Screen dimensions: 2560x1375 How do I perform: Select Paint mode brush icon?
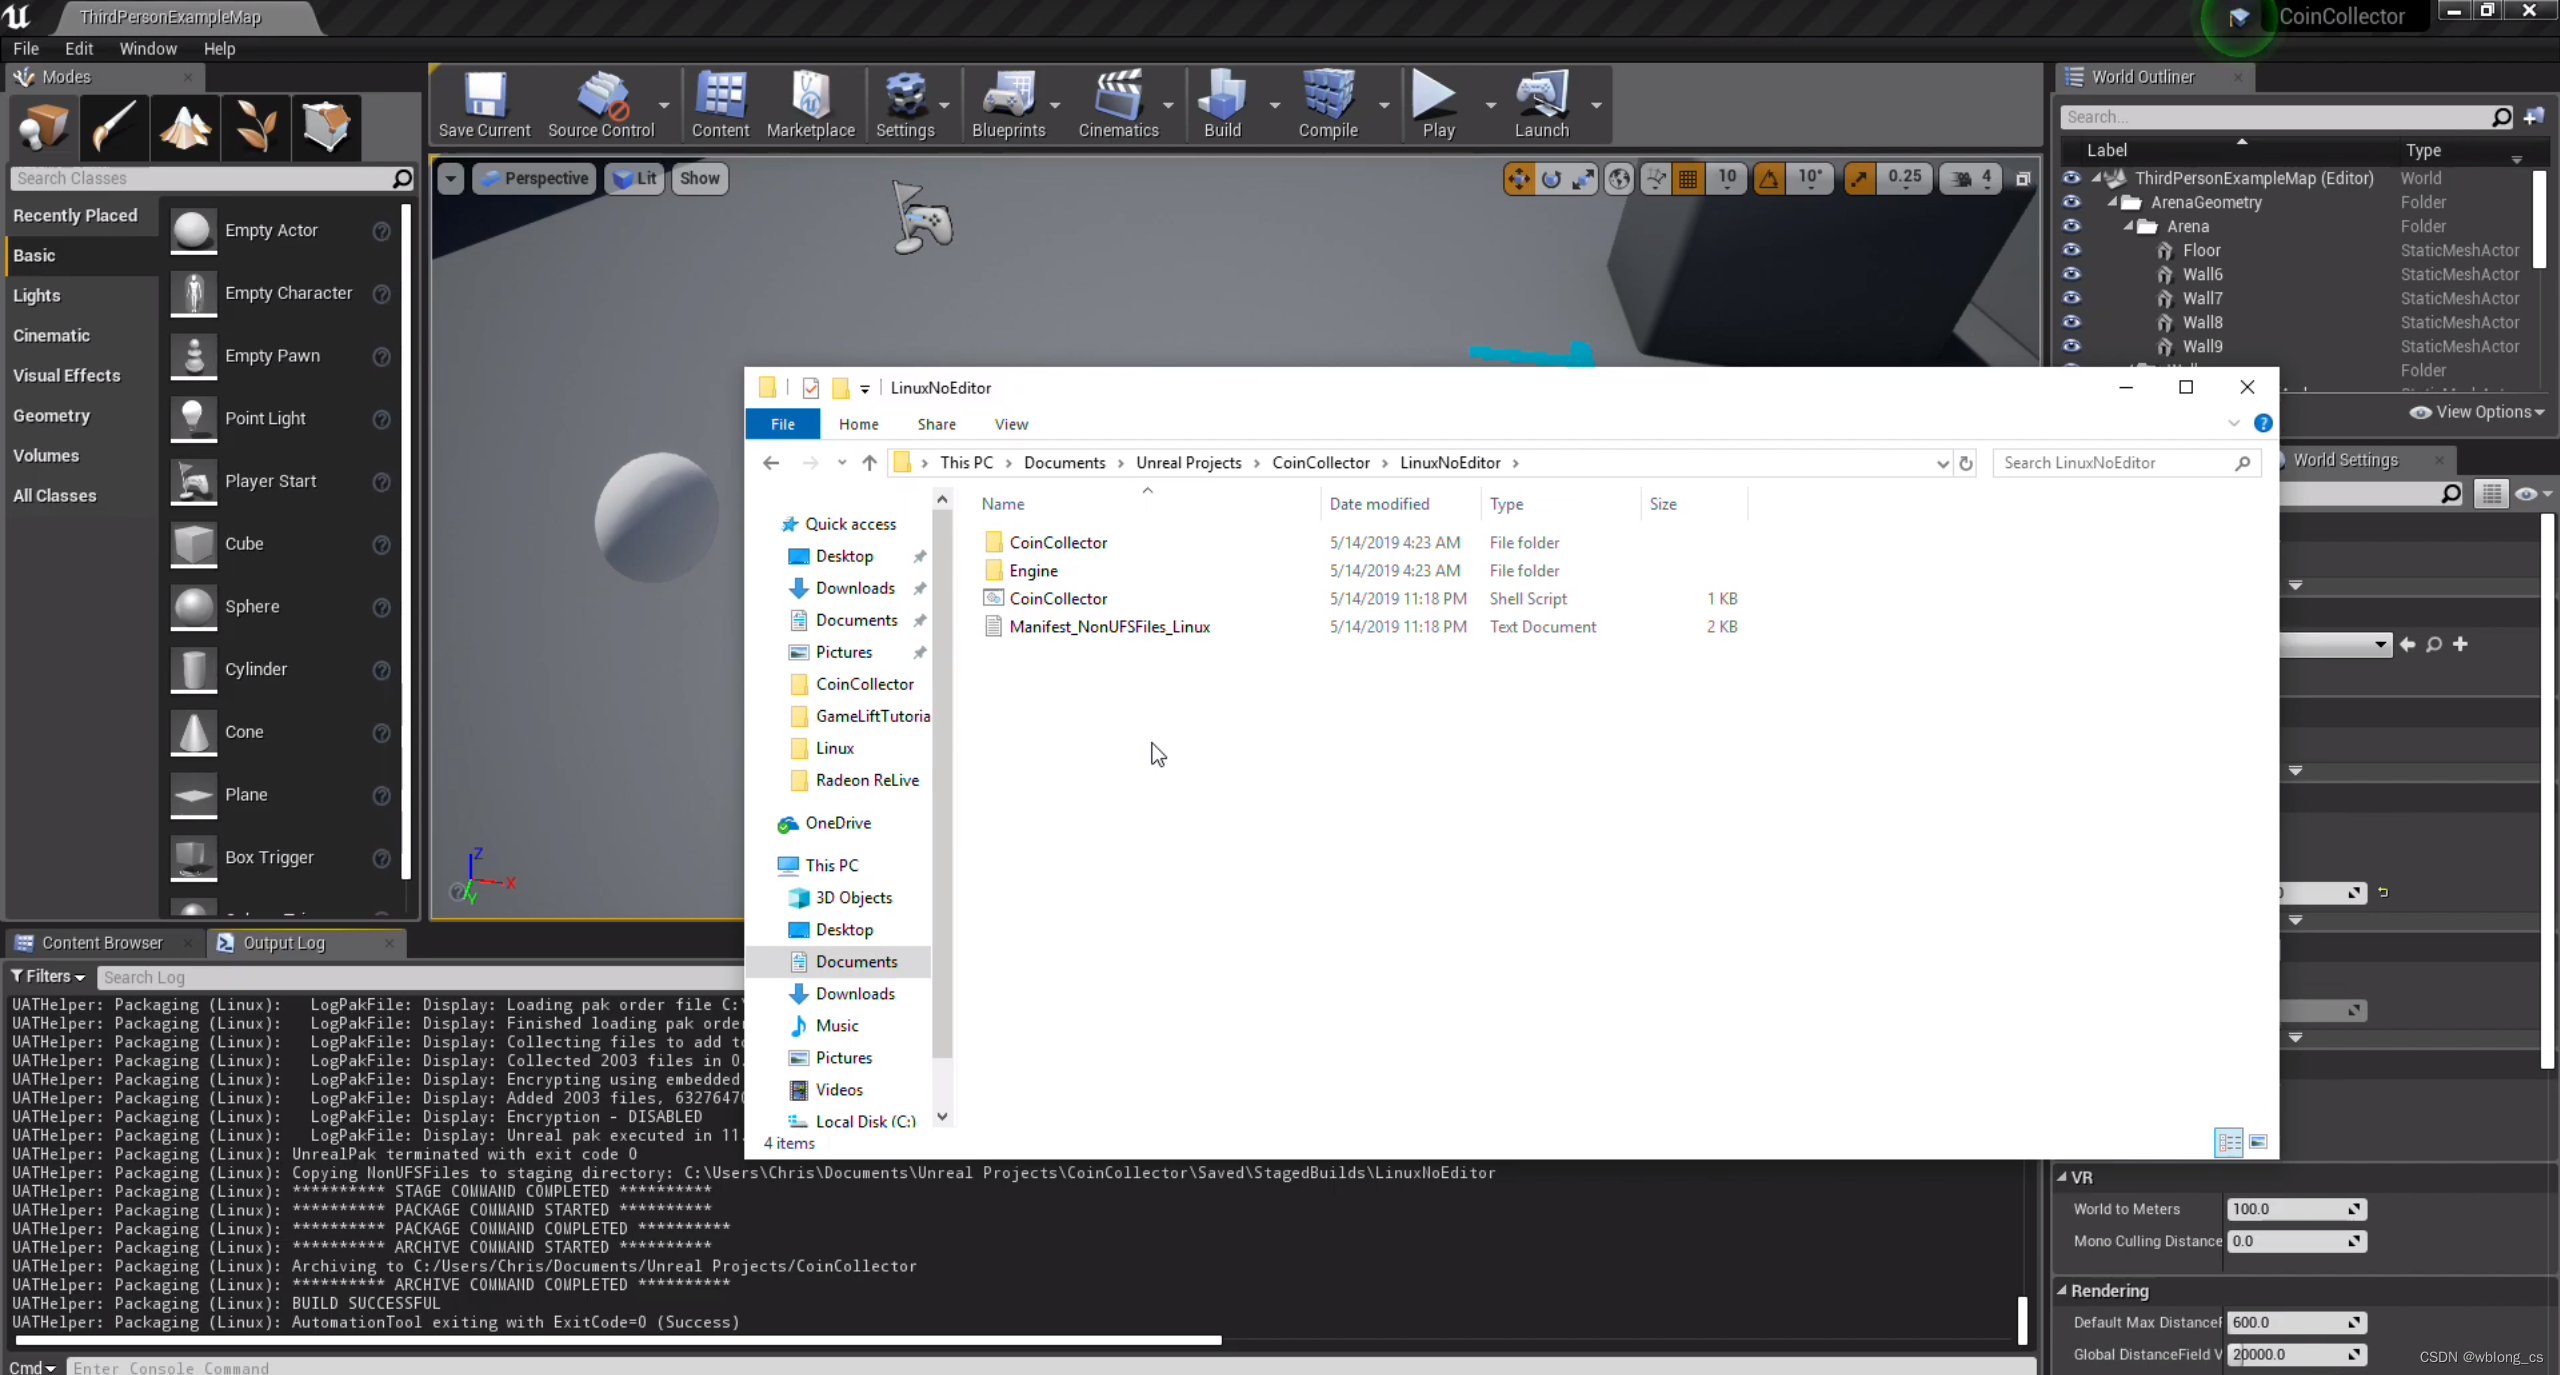tap(114, 128)
